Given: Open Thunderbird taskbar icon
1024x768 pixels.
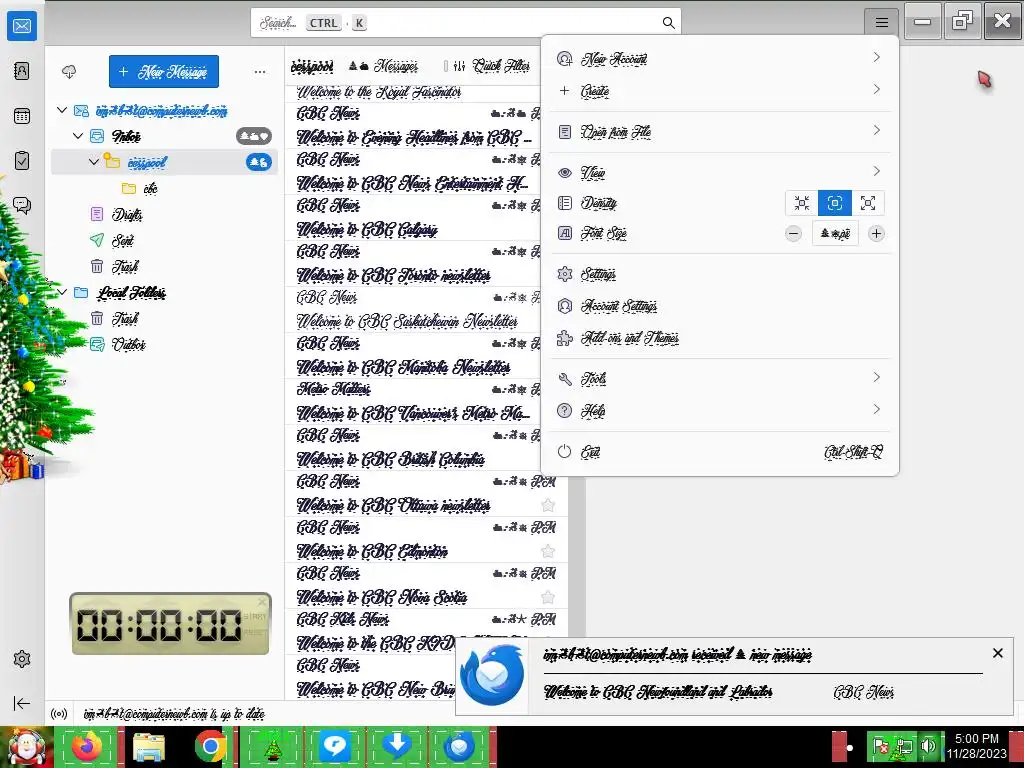Looking at the screenshot, I should [459, 746].
